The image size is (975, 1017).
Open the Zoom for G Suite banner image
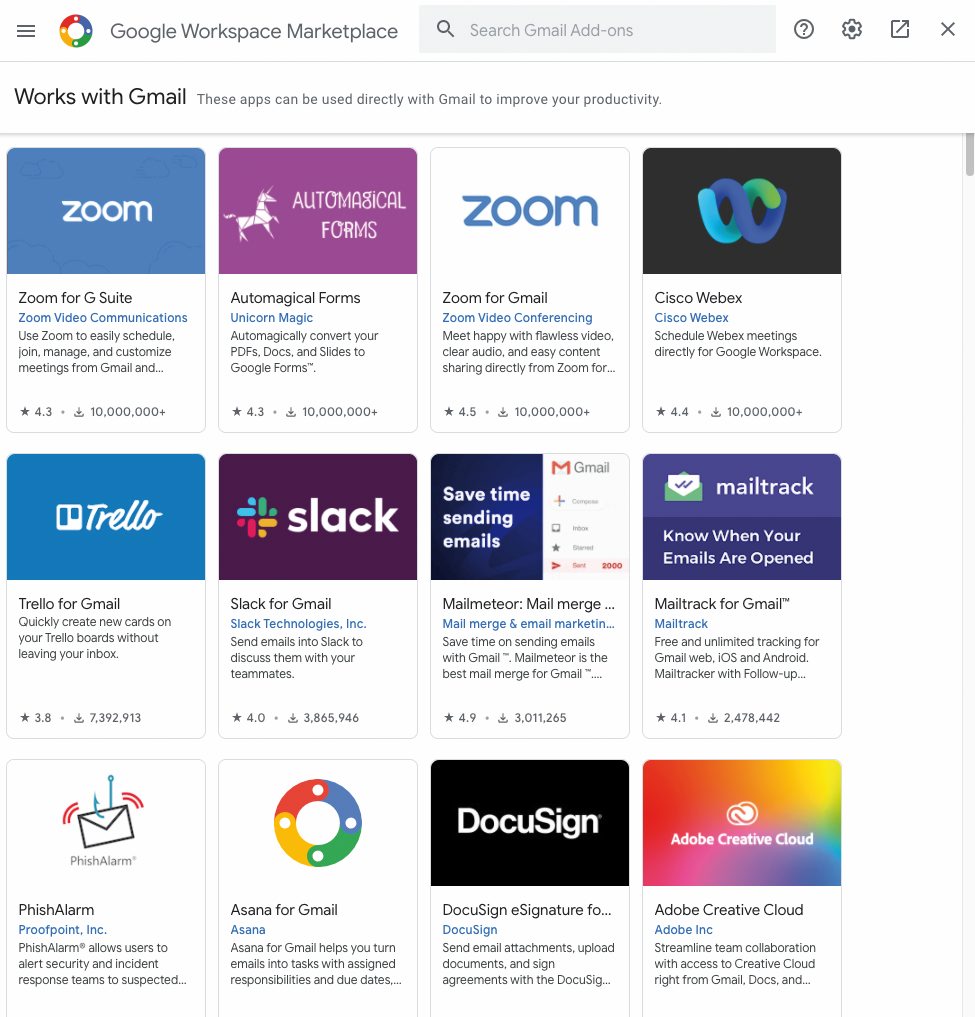coord(106,211)
